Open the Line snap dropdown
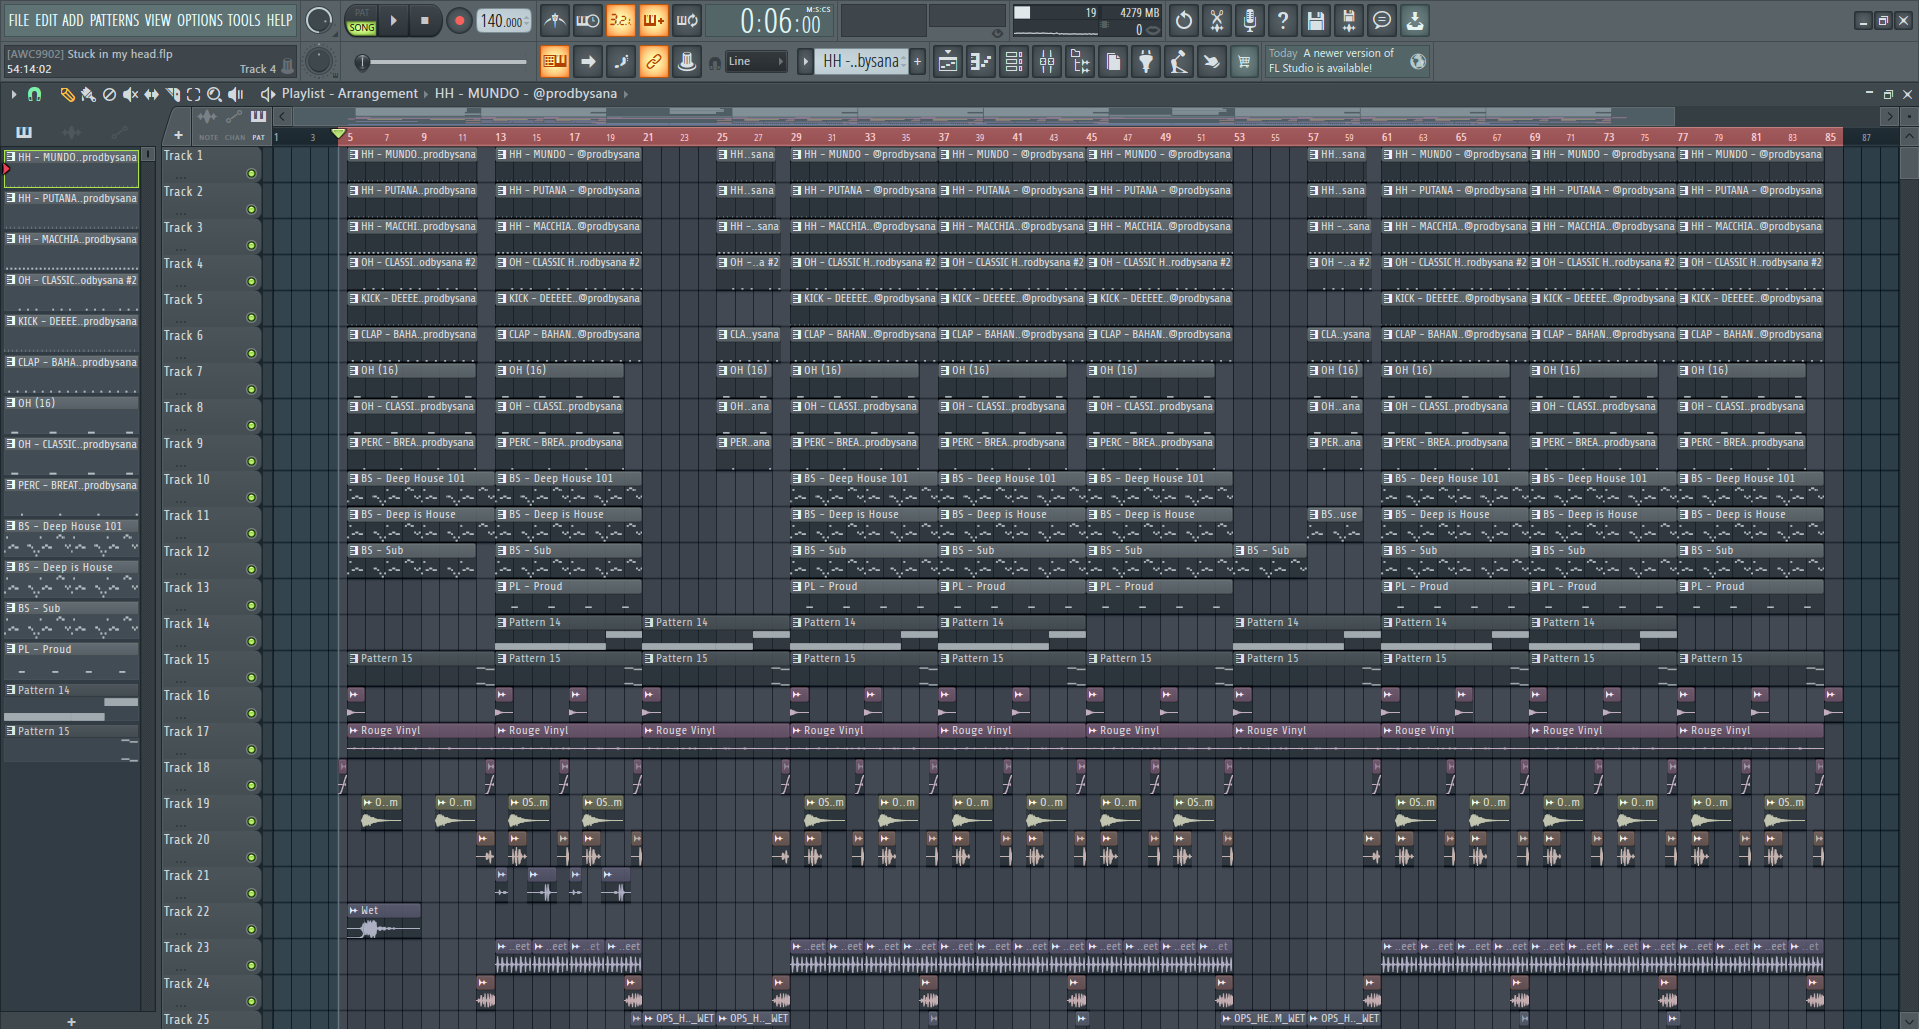 coord(755,62)
